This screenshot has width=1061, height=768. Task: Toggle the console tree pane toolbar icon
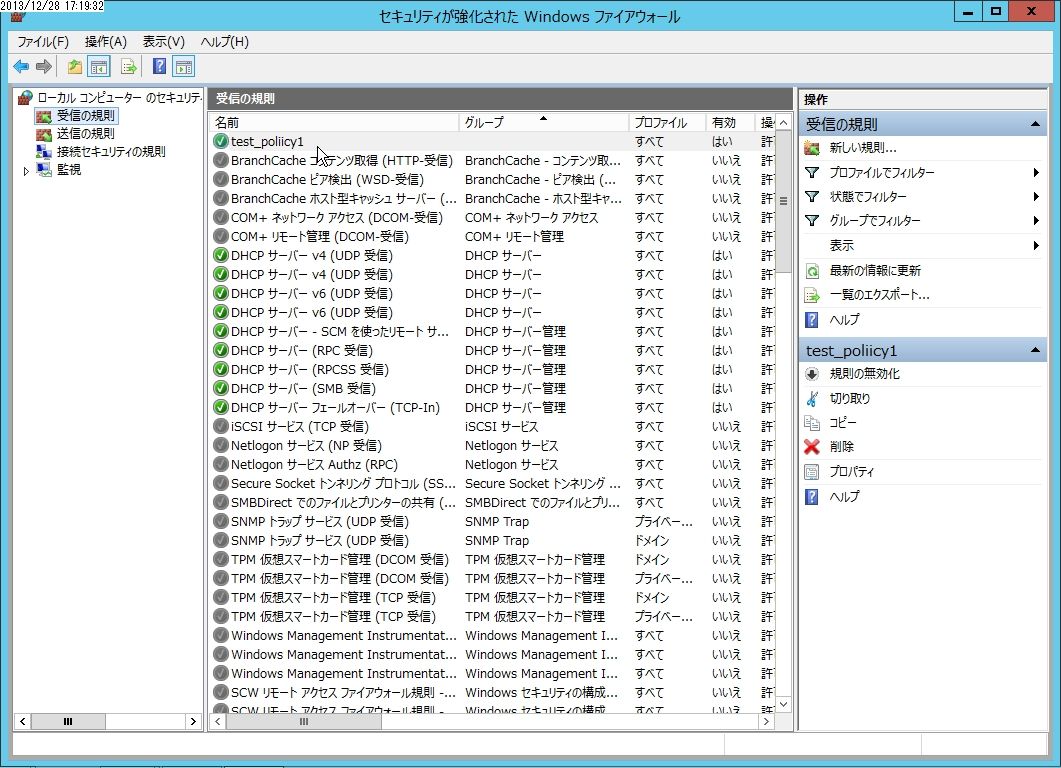[x=99, y=66]
